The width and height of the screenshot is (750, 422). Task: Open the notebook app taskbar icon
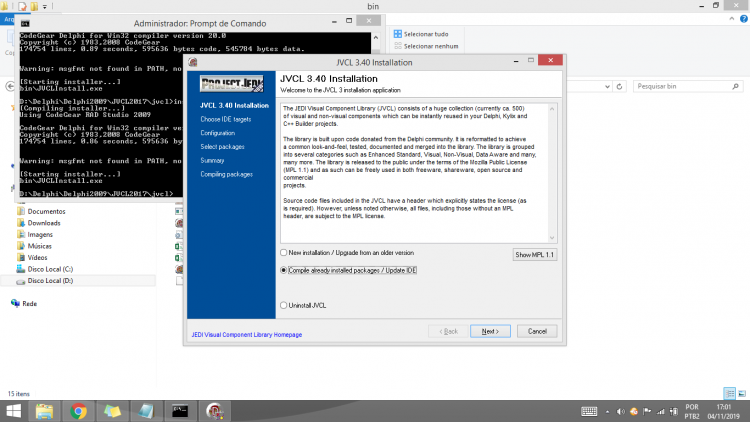tap(146, 411)
